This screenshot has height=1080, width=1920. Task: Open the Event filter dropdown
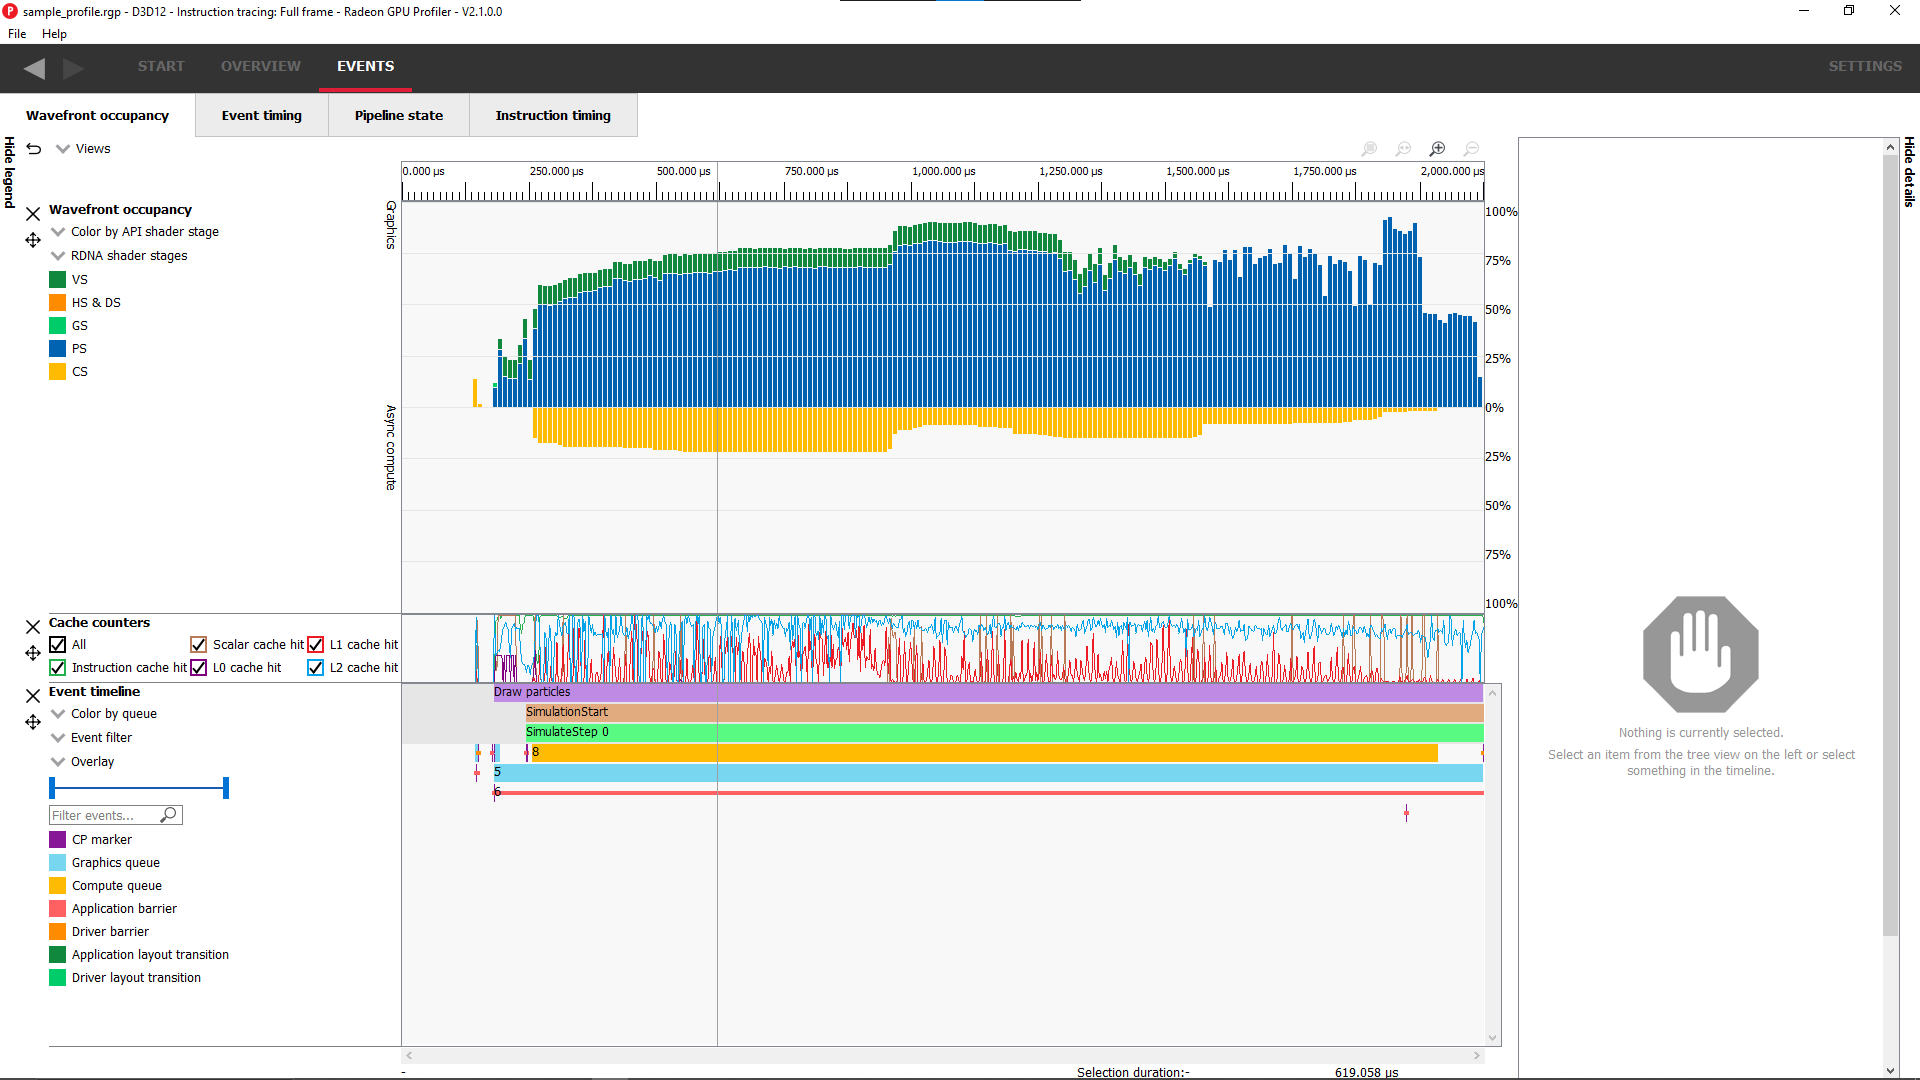[58, 738]
